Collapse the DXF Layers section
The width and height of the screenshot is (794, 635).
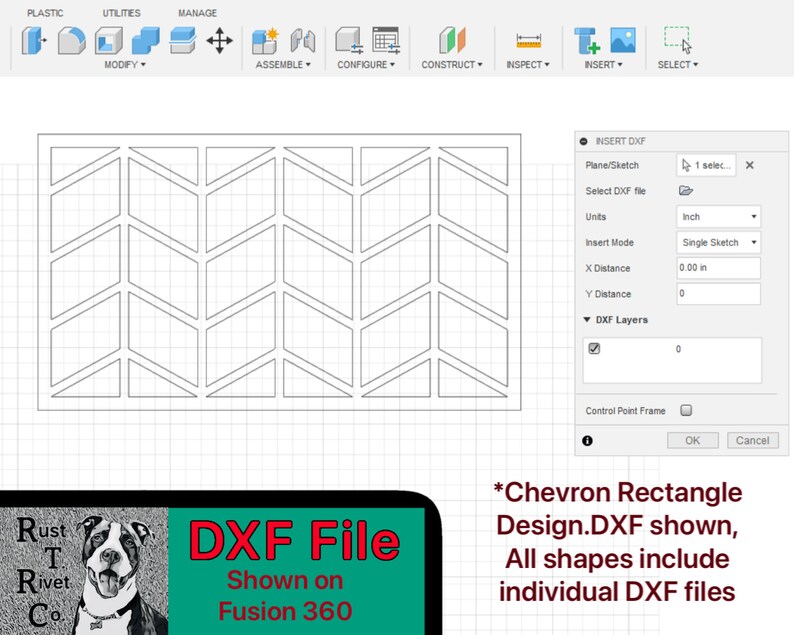click(587, 320)
